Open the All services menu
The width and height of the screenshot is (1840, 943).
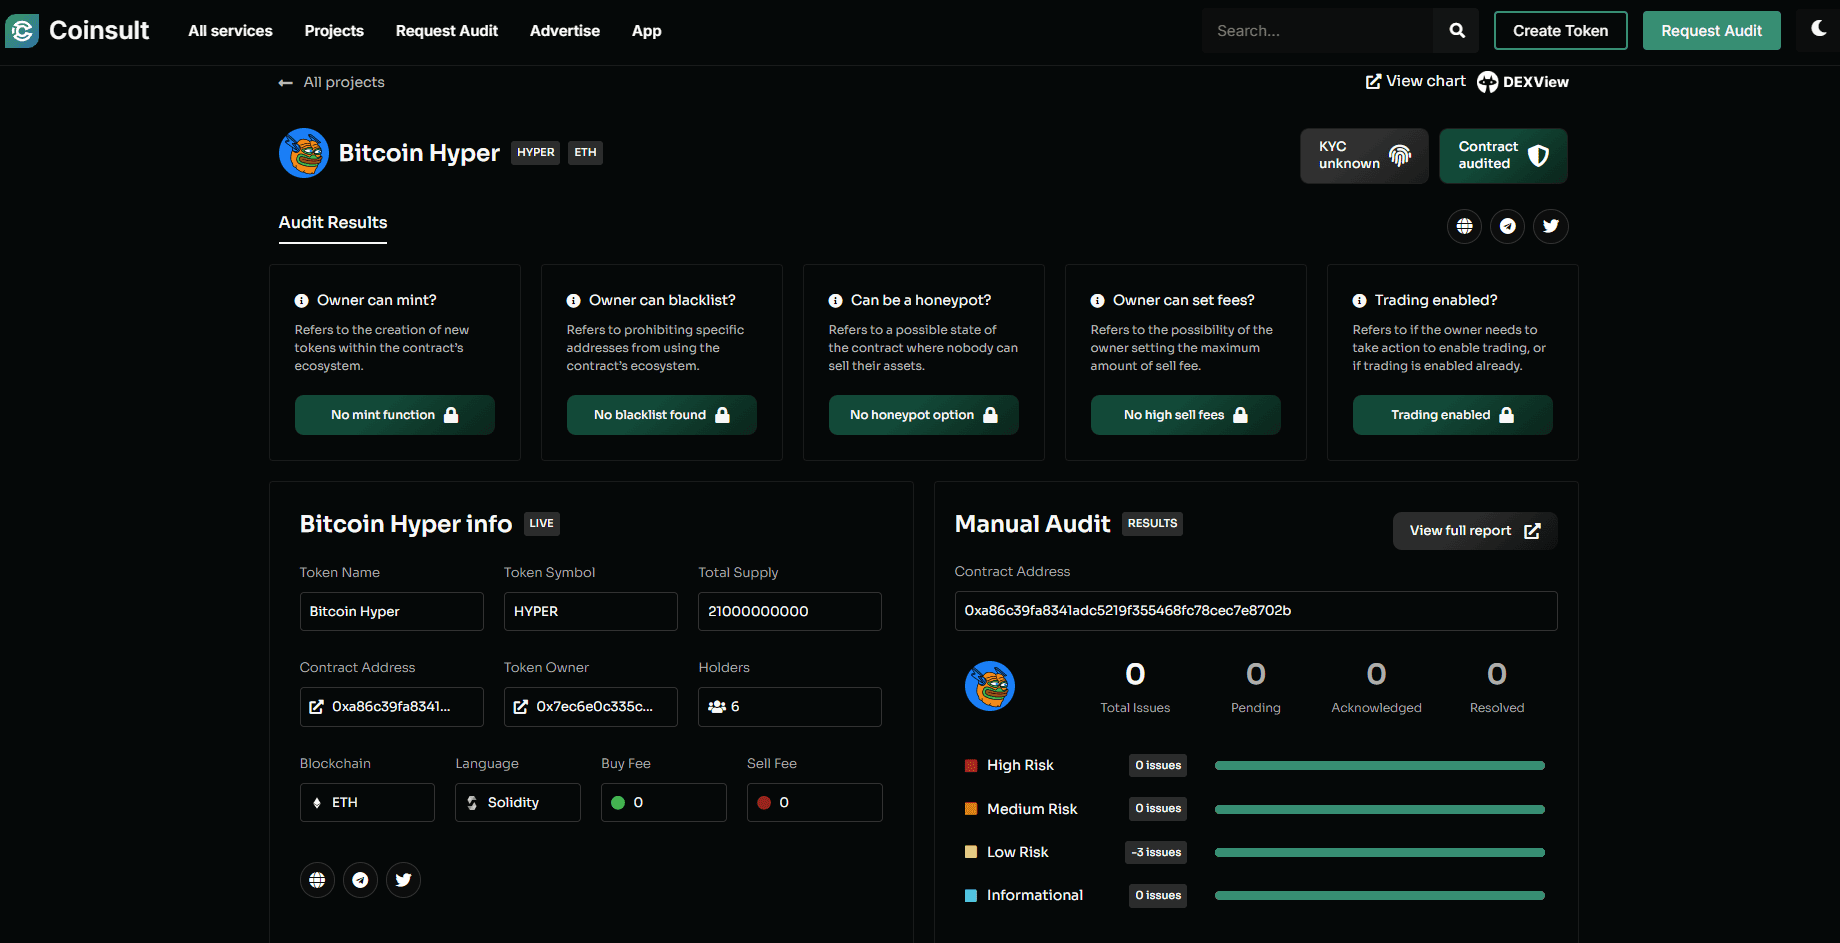click(230, 31)
